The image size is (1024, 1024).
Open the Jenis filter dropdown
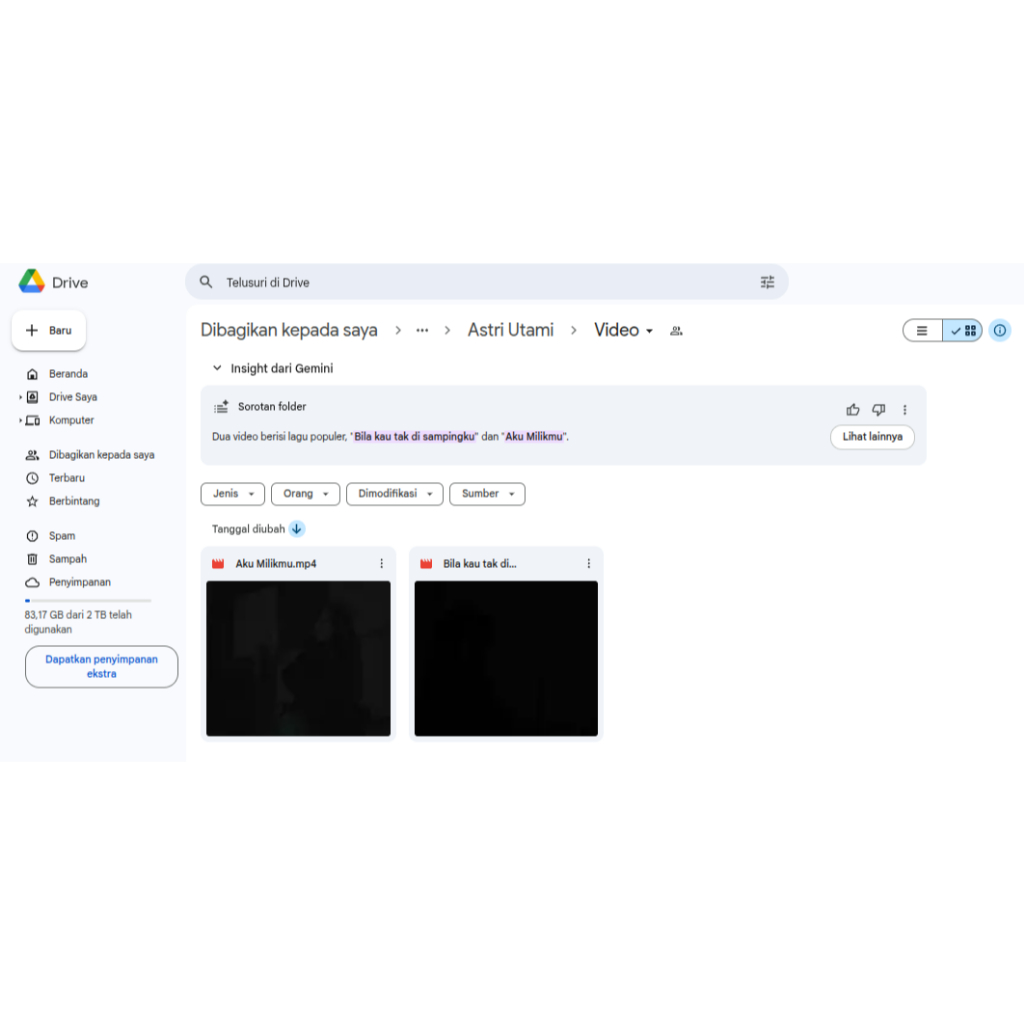click(x=233, y=494)
